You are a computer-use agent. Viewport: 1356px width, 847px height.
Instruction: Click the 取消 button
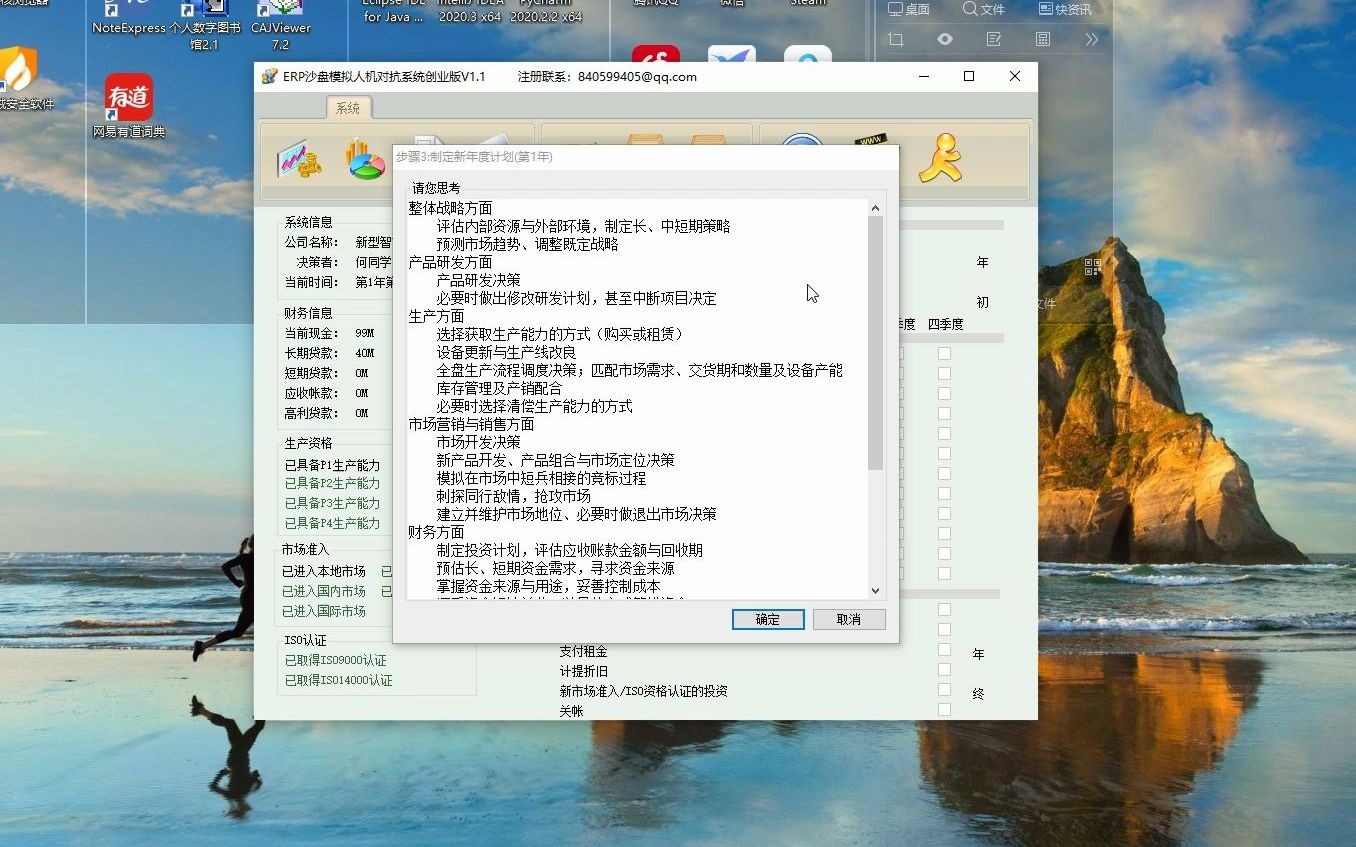(849, 619)
